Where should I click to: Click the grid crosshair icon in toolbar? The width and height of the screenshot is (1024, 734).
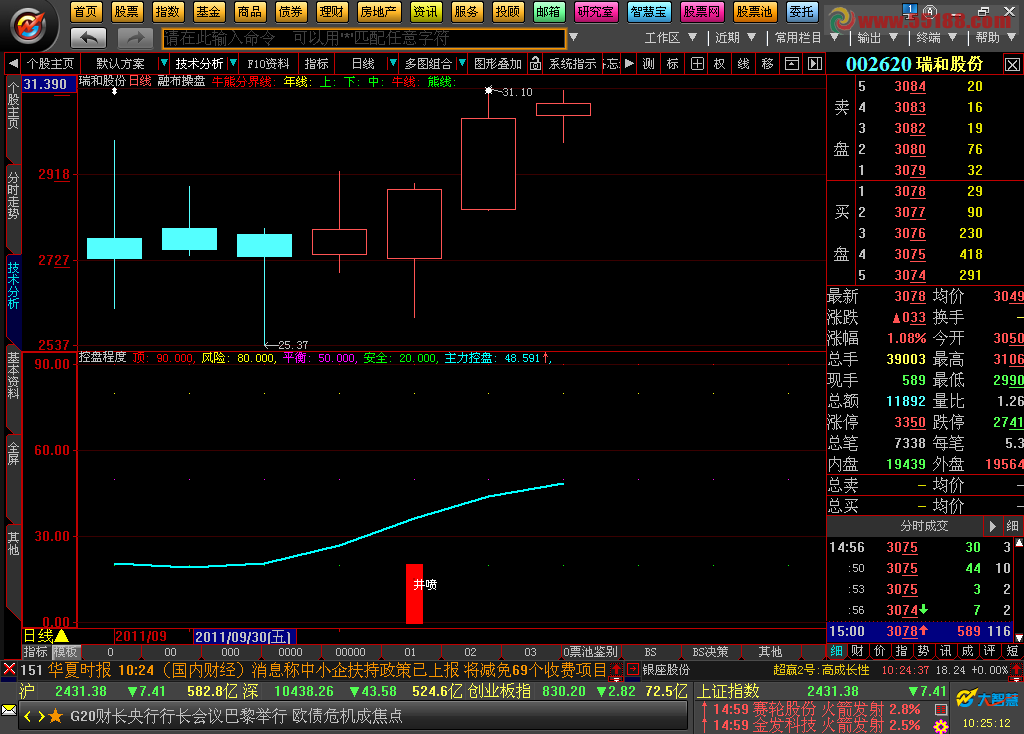point(697,63)
